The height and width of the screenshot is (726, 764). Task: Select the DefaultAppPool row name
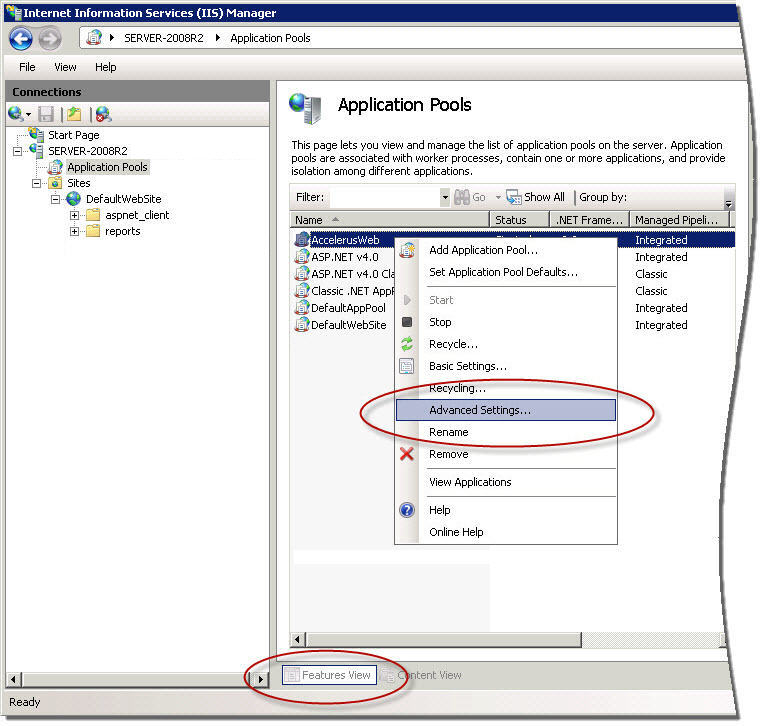click(348, 308)
